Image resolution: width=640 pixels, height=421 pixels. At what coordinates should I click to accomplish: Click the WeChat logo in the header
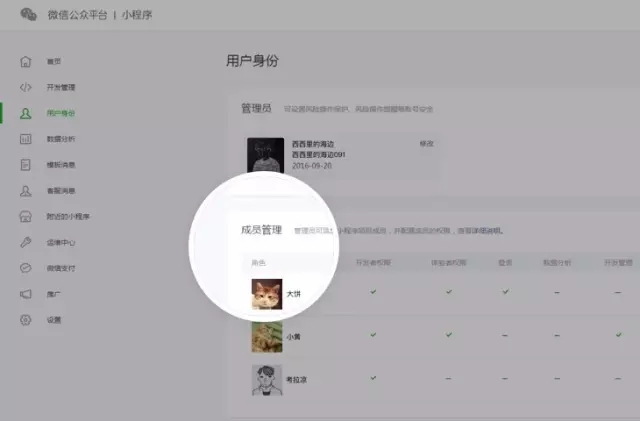[29, 15]
